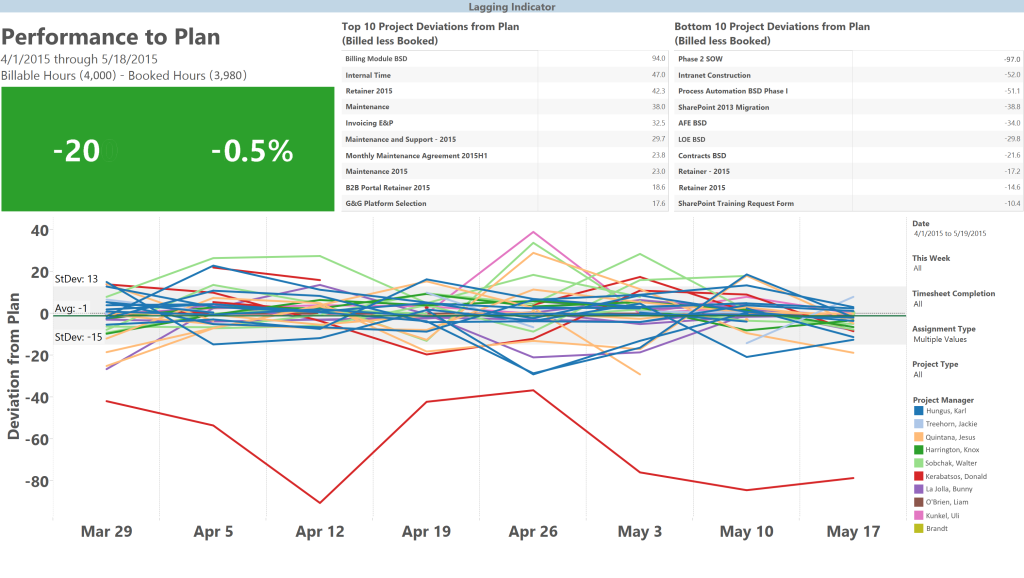This screenshot has height=578, width=1024.
Task: Select Retainer 2015 row with -14.6
Action: click(849, 187)
